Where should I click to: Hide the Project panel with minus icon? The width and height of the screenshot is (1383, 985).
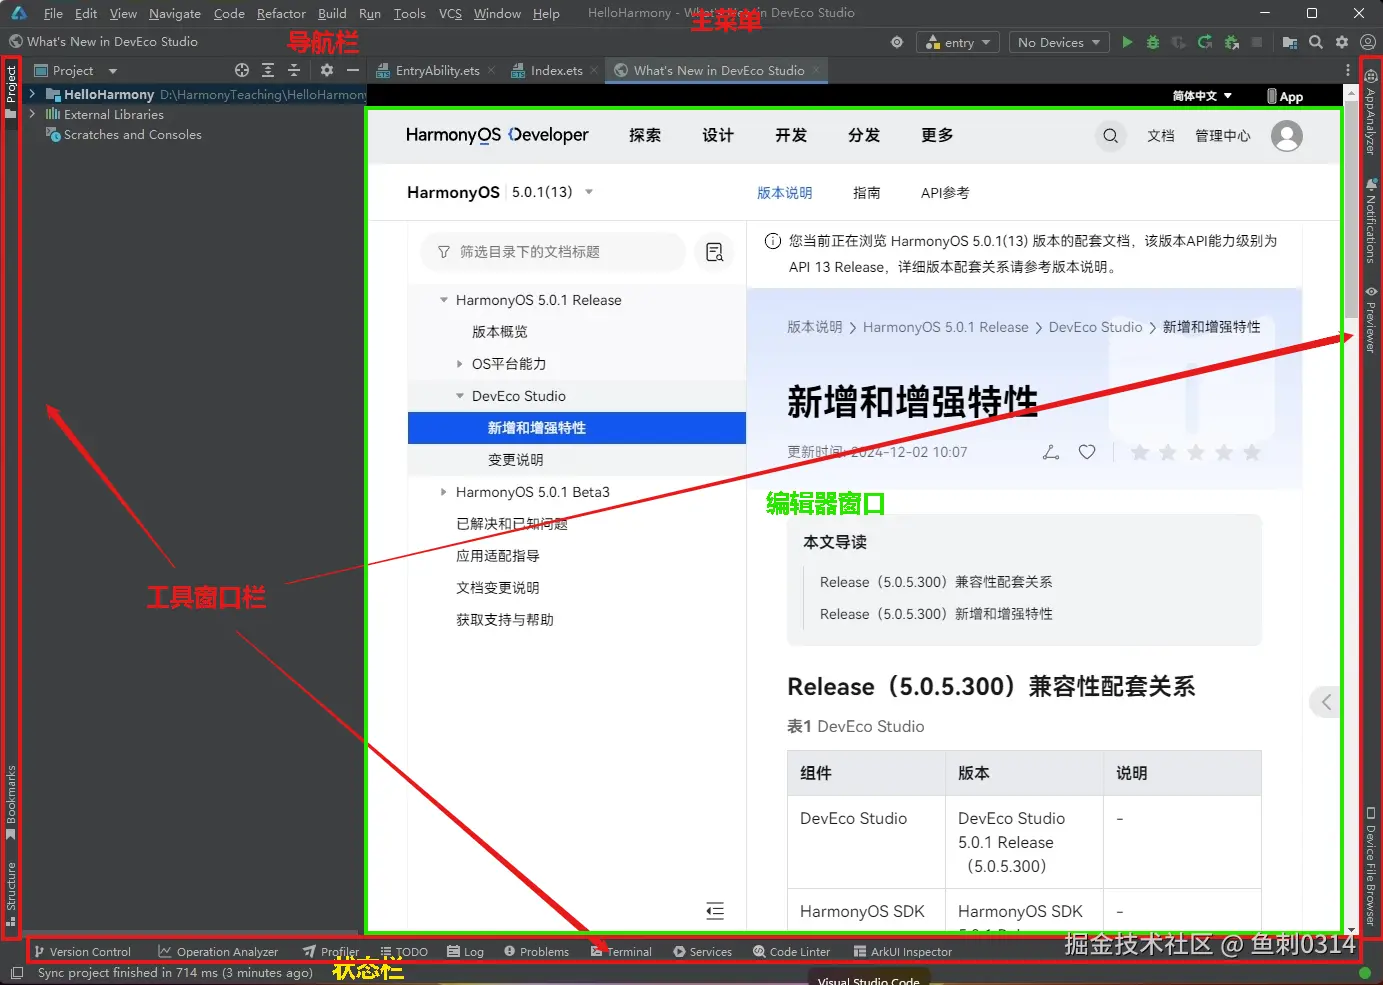[x=353, y=70]
